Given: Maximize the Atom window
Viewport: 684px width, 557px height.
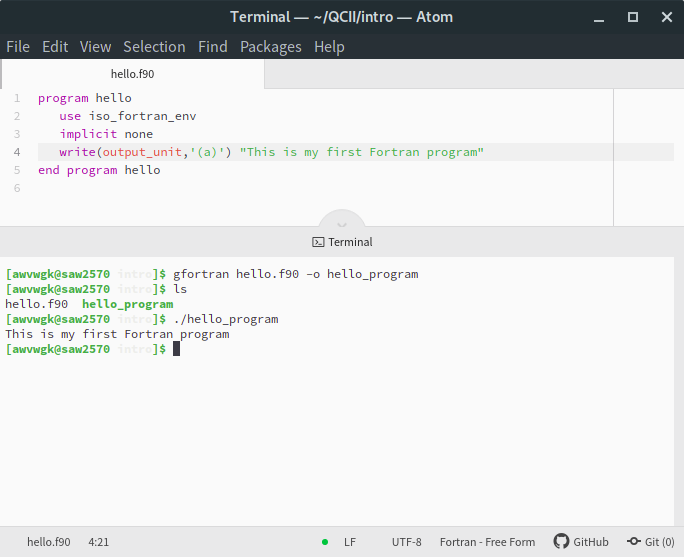Looking at the screenshot, I should (x=633, y=17).
